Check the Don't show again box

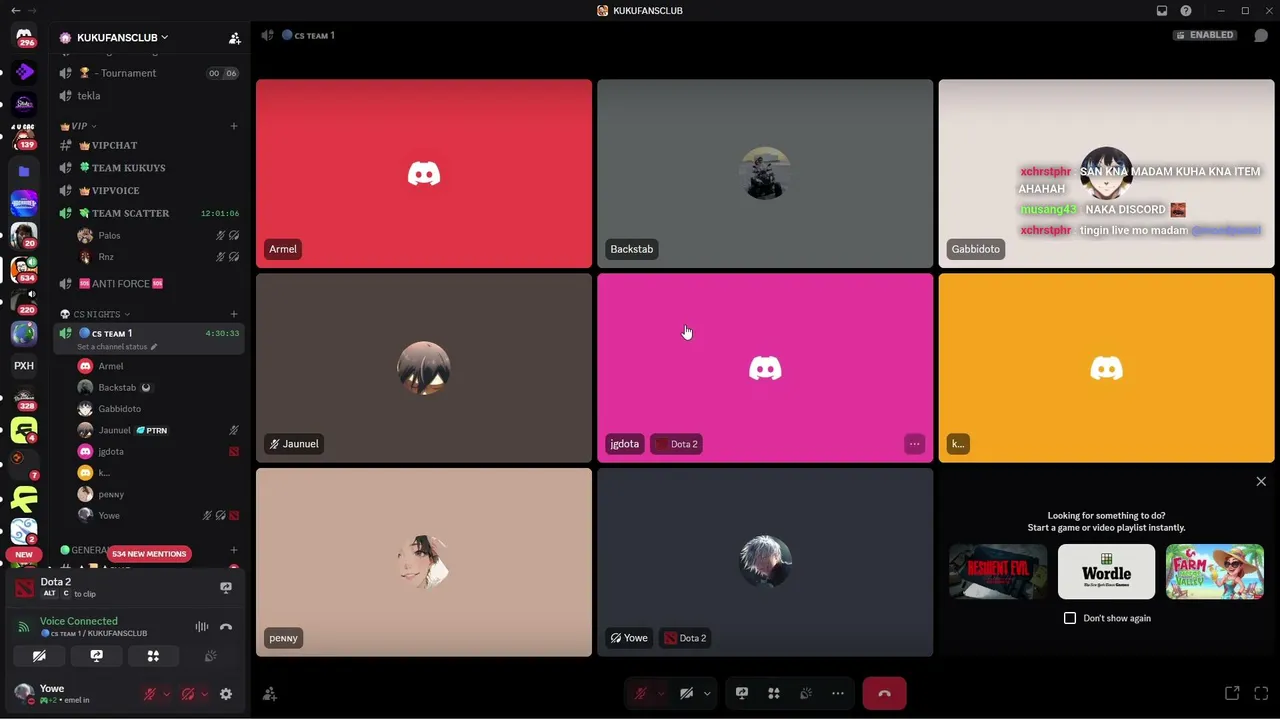(x=1070, y=618)
